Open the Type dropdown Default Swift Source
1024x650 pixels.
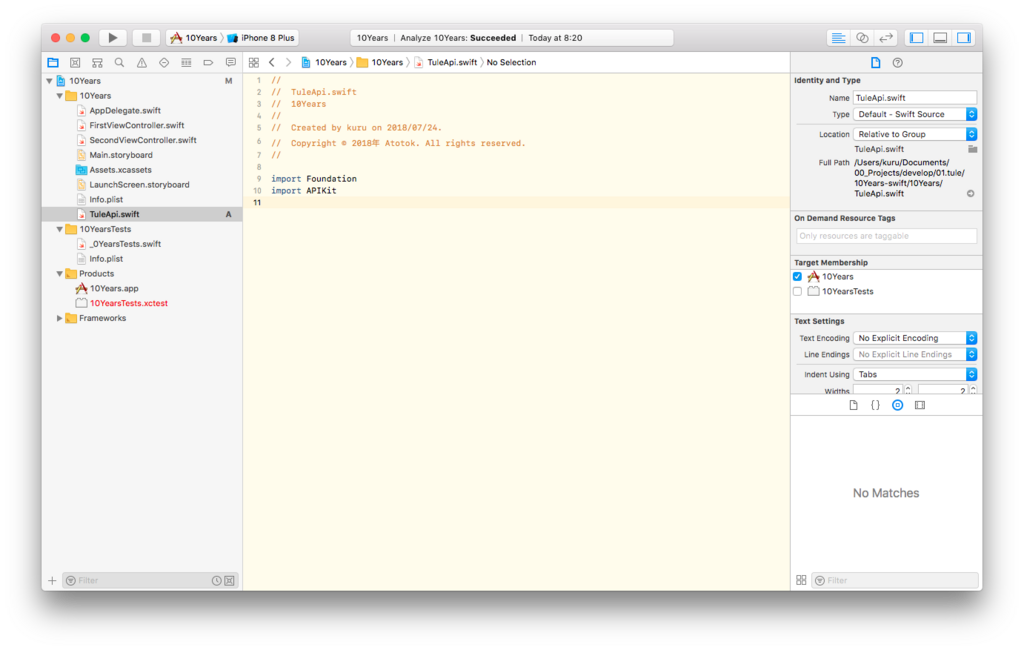(915, 114)
